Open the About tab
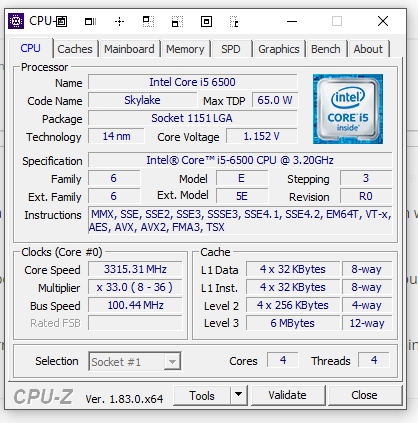Image resolution: width=418 pixels, height=423 pixels. coord(368,49)
